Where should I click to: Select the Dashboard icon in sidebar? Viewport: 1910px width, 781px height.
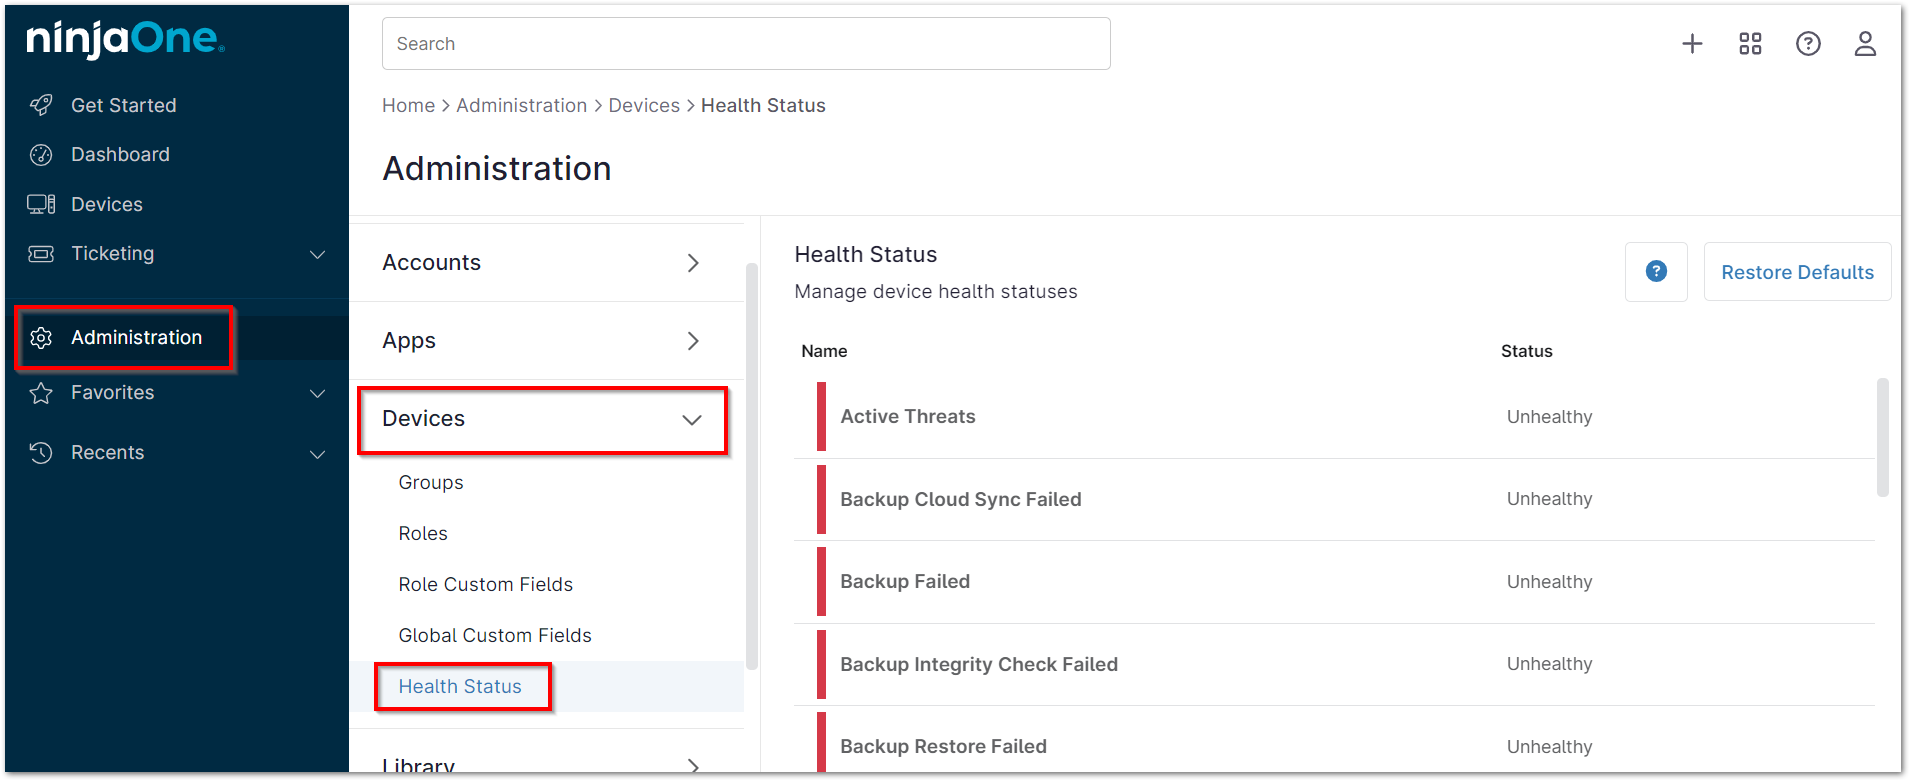coord(40,154)
